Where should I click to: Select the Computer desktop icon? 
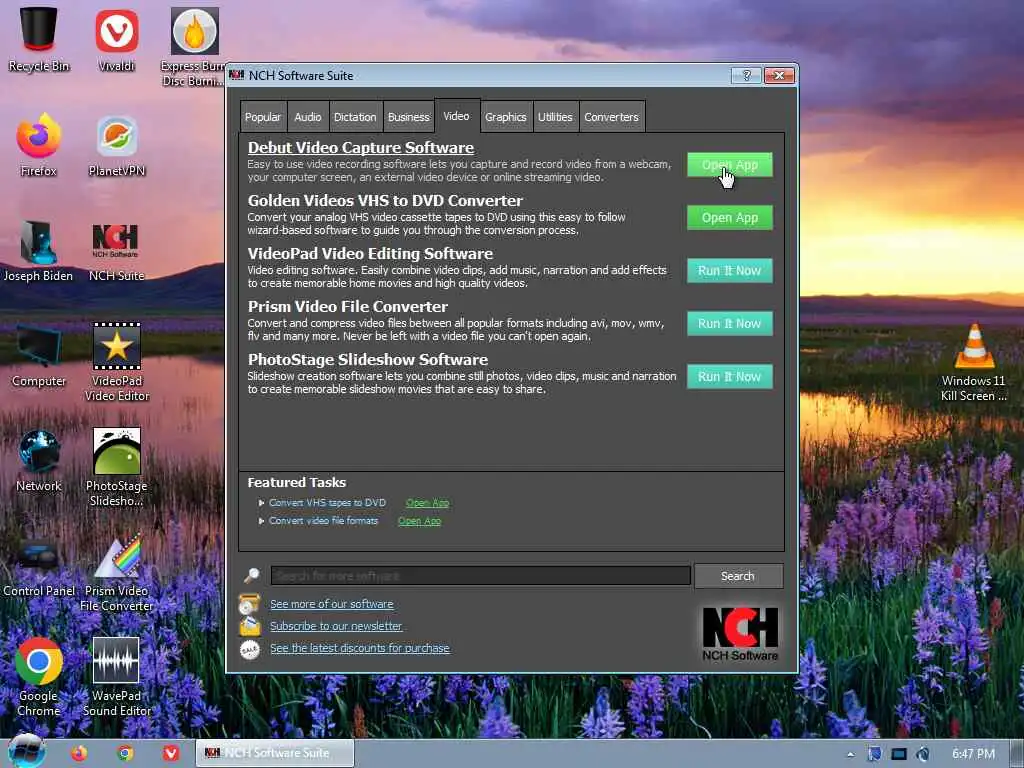[x=39, y=356]
